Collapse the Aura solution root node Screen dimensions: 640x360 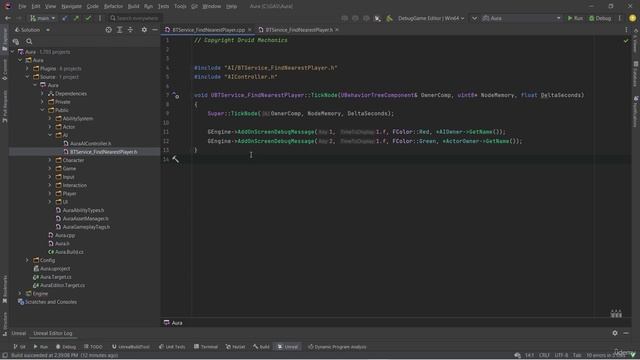[12, 52]
